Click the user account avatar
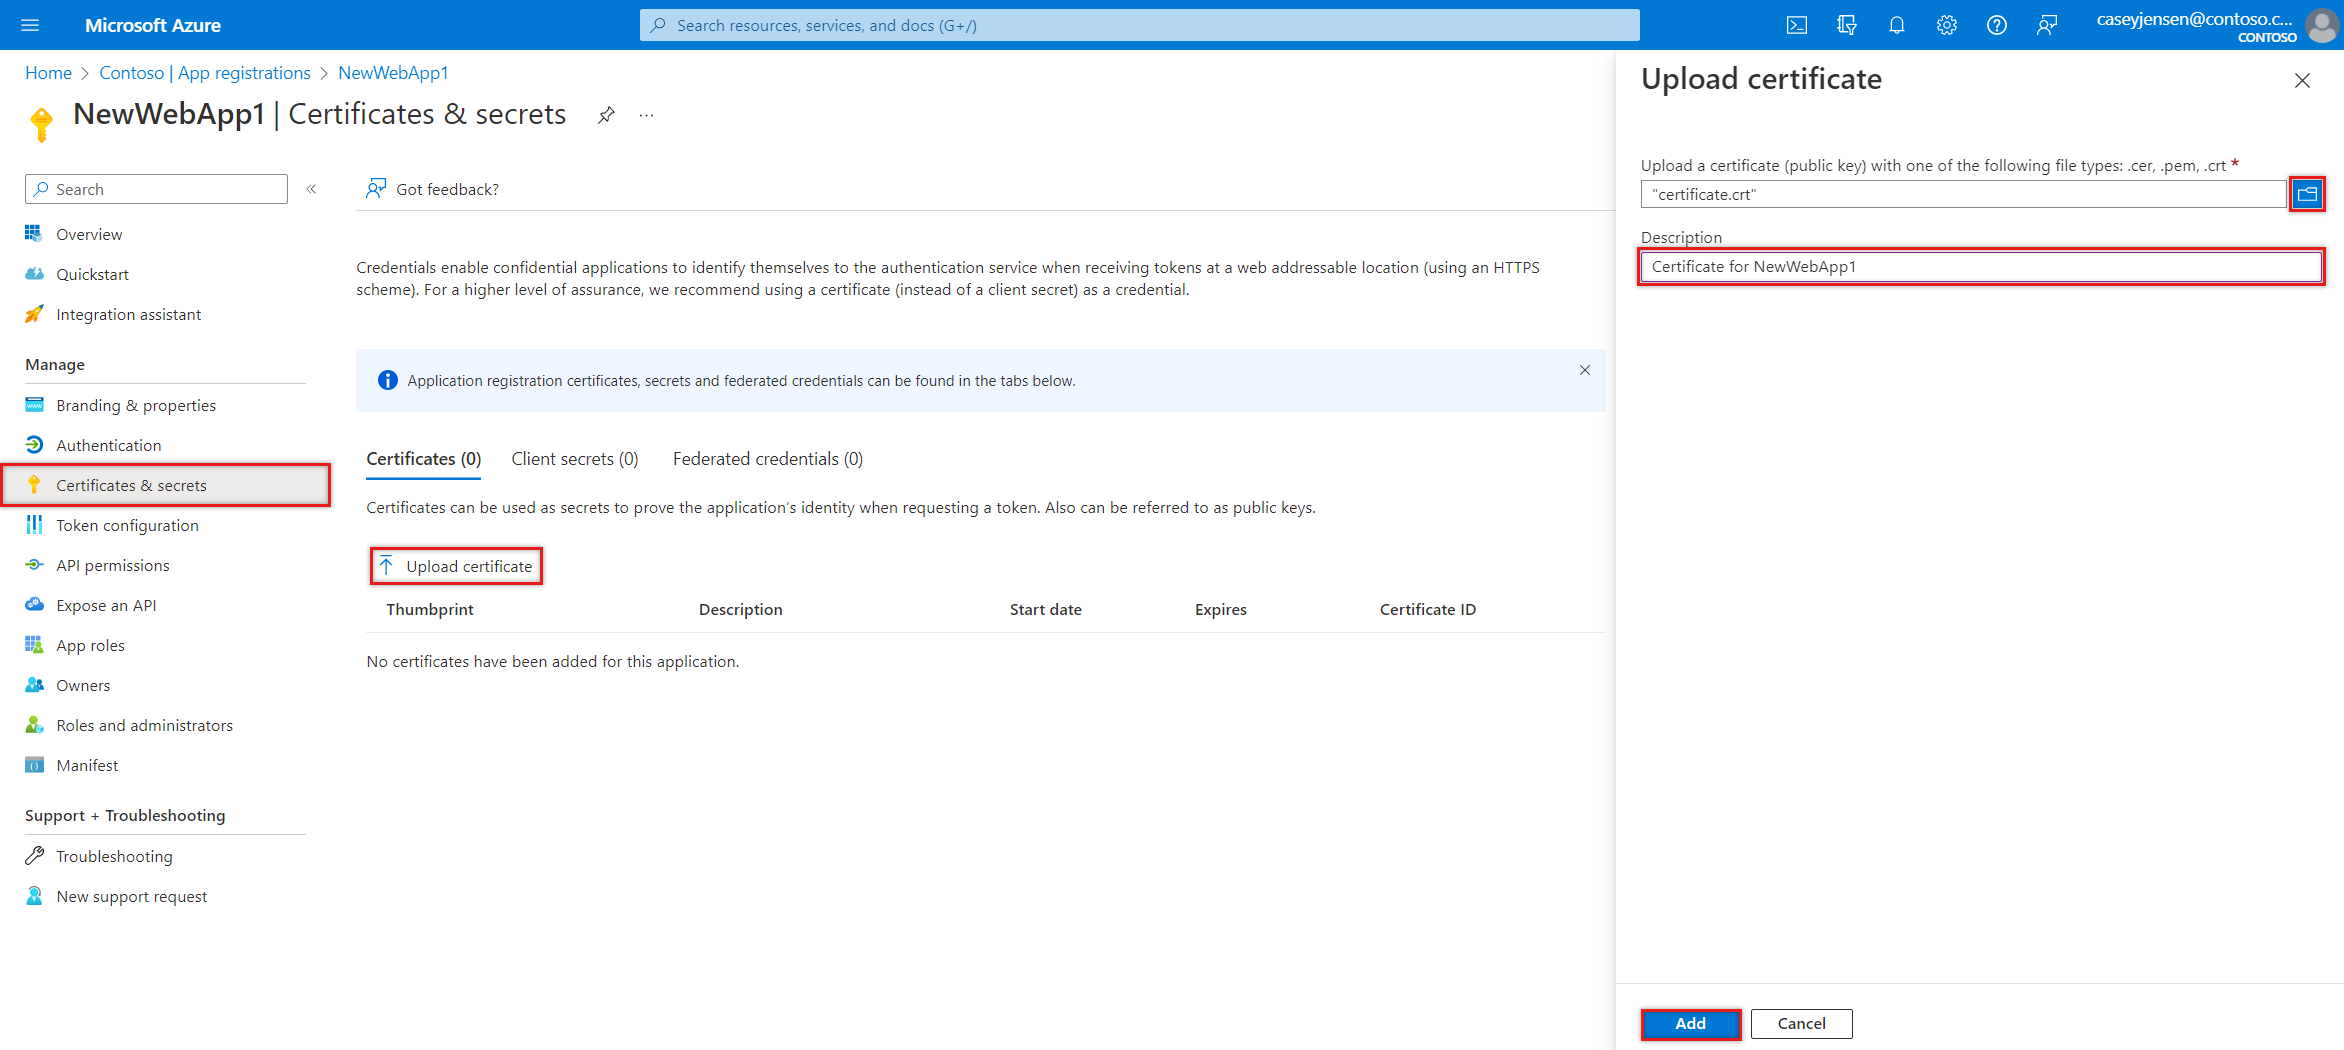 pos(2321,25)
